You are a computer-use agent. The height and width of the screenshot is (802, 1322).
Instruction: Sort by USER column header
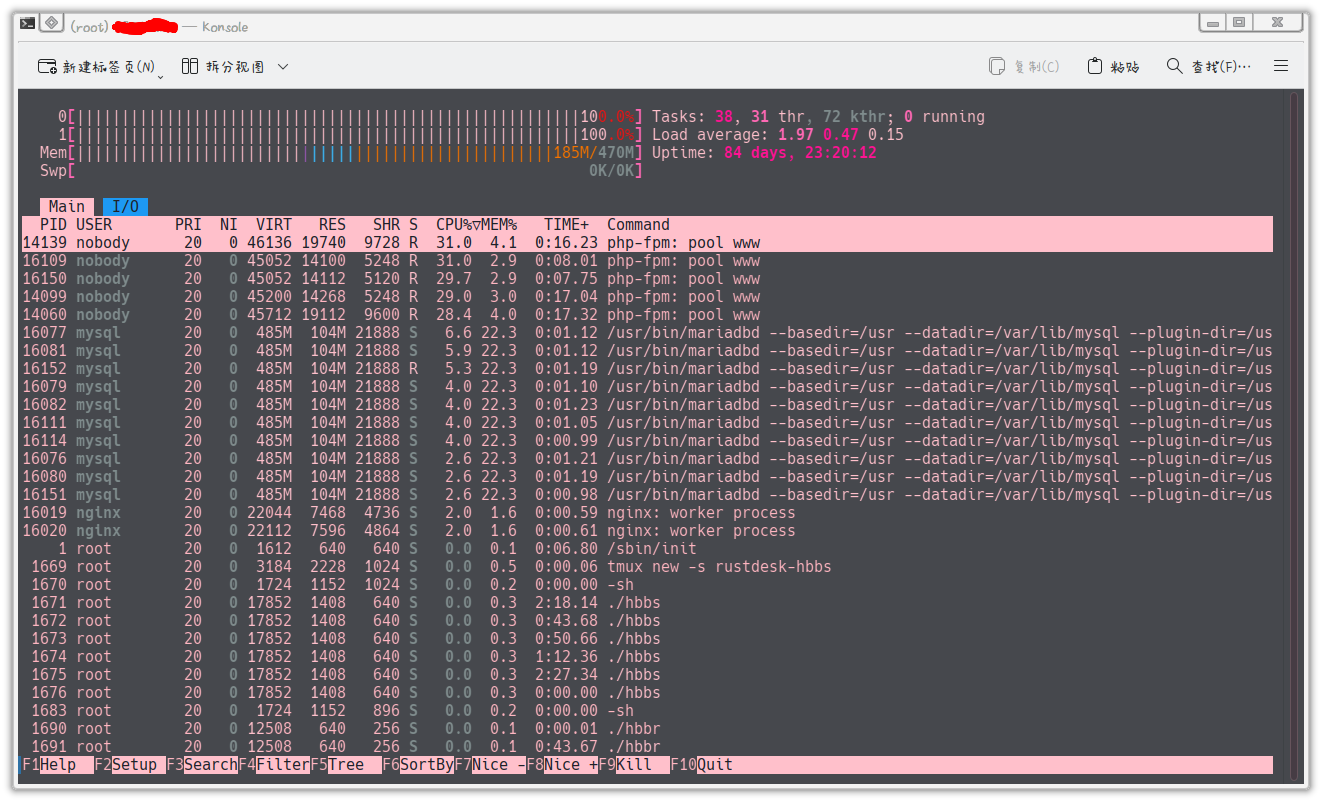(x=94, y=224)
